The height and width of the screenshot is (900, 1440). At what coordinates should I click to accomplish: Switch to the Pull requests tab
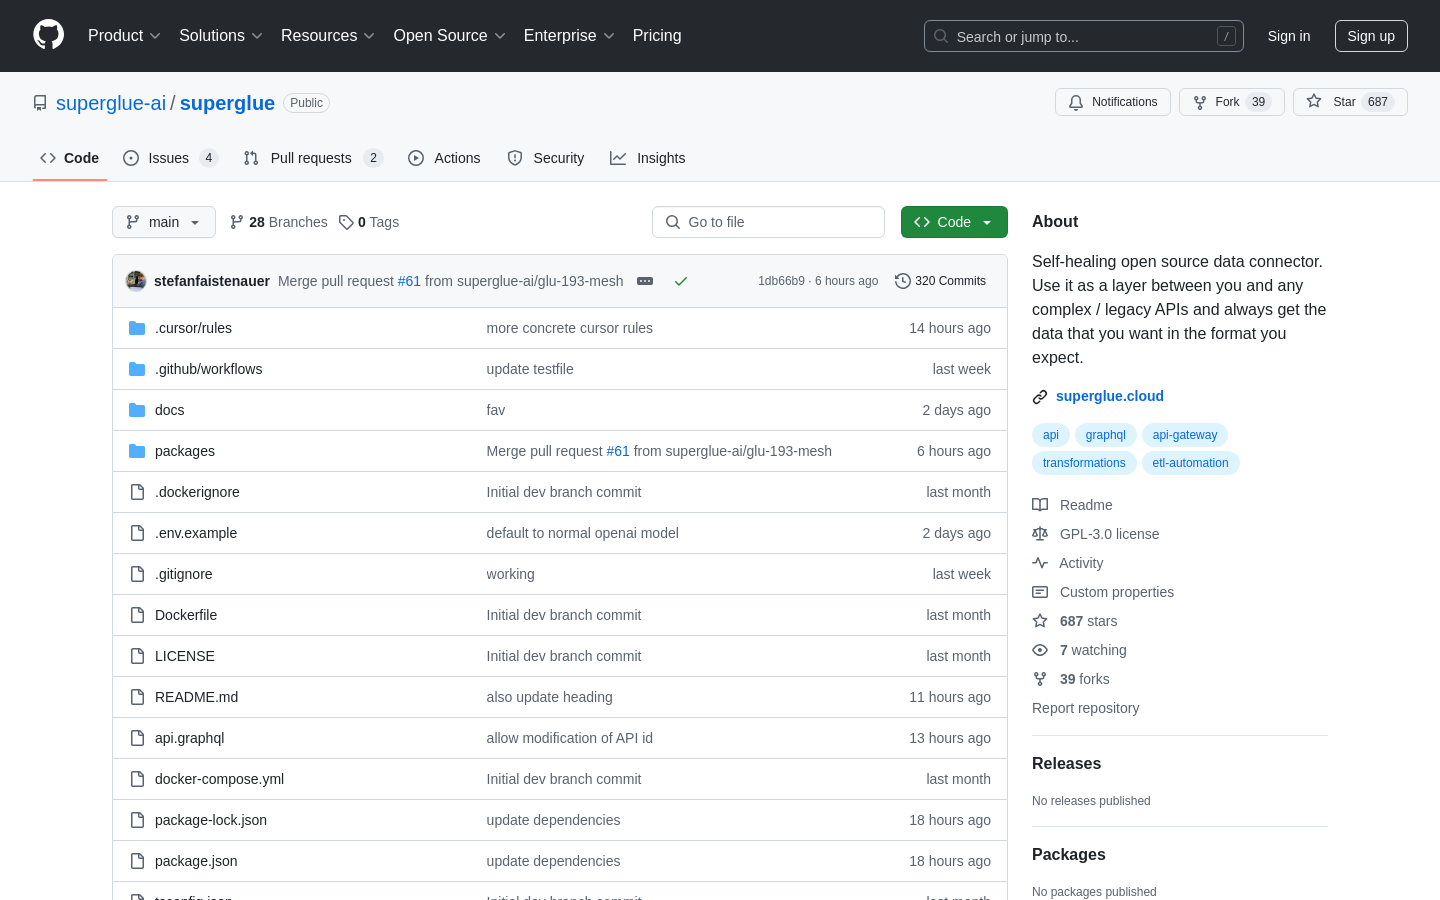[313, 158]
